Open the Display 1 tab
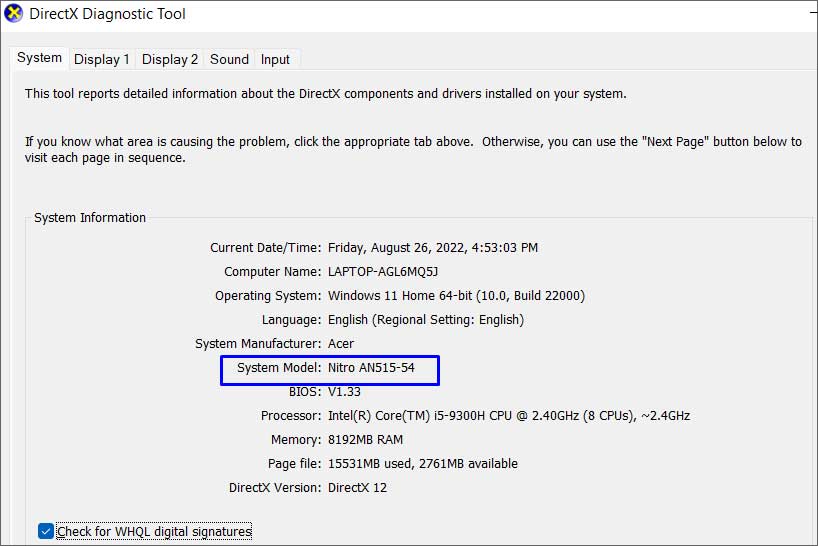 click(102, 59)
